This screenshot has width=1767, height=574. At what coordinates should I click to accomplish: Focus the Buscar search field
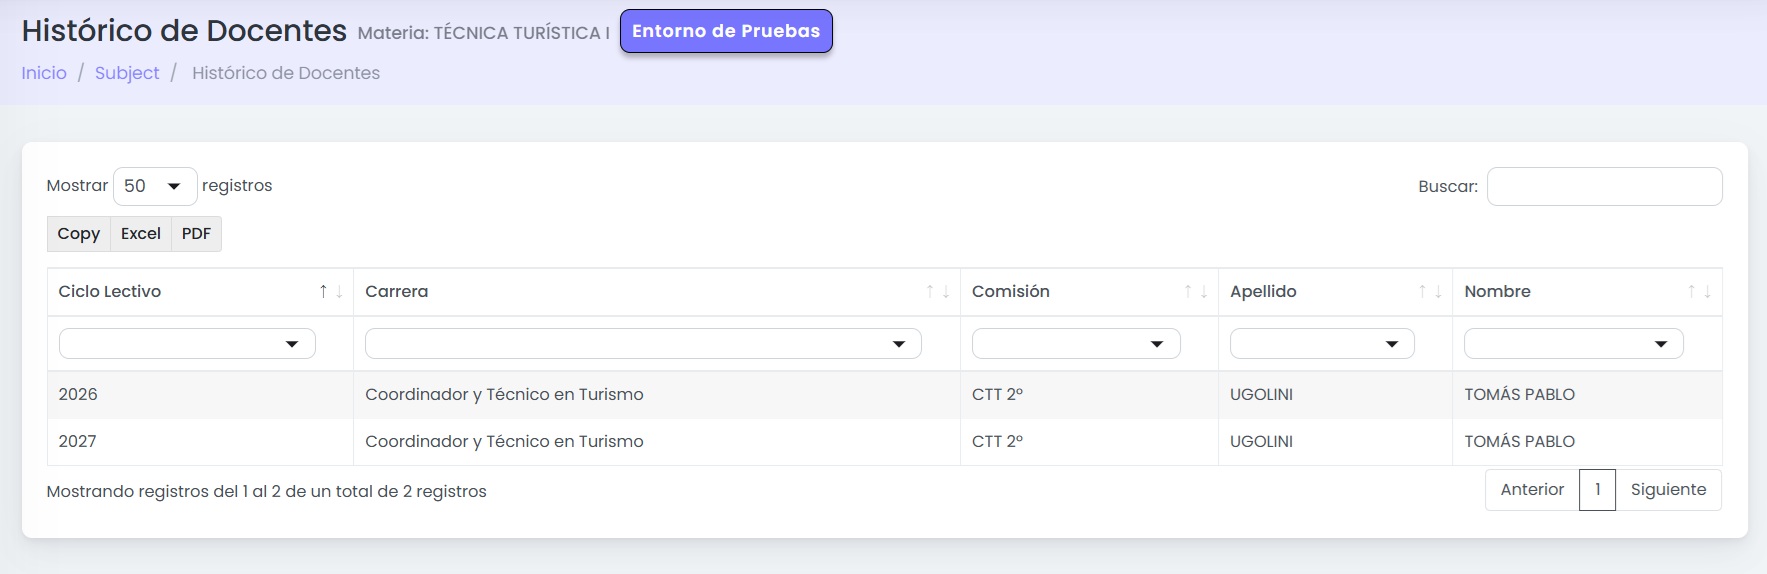pyautogui.click(x=1604, y=187)
